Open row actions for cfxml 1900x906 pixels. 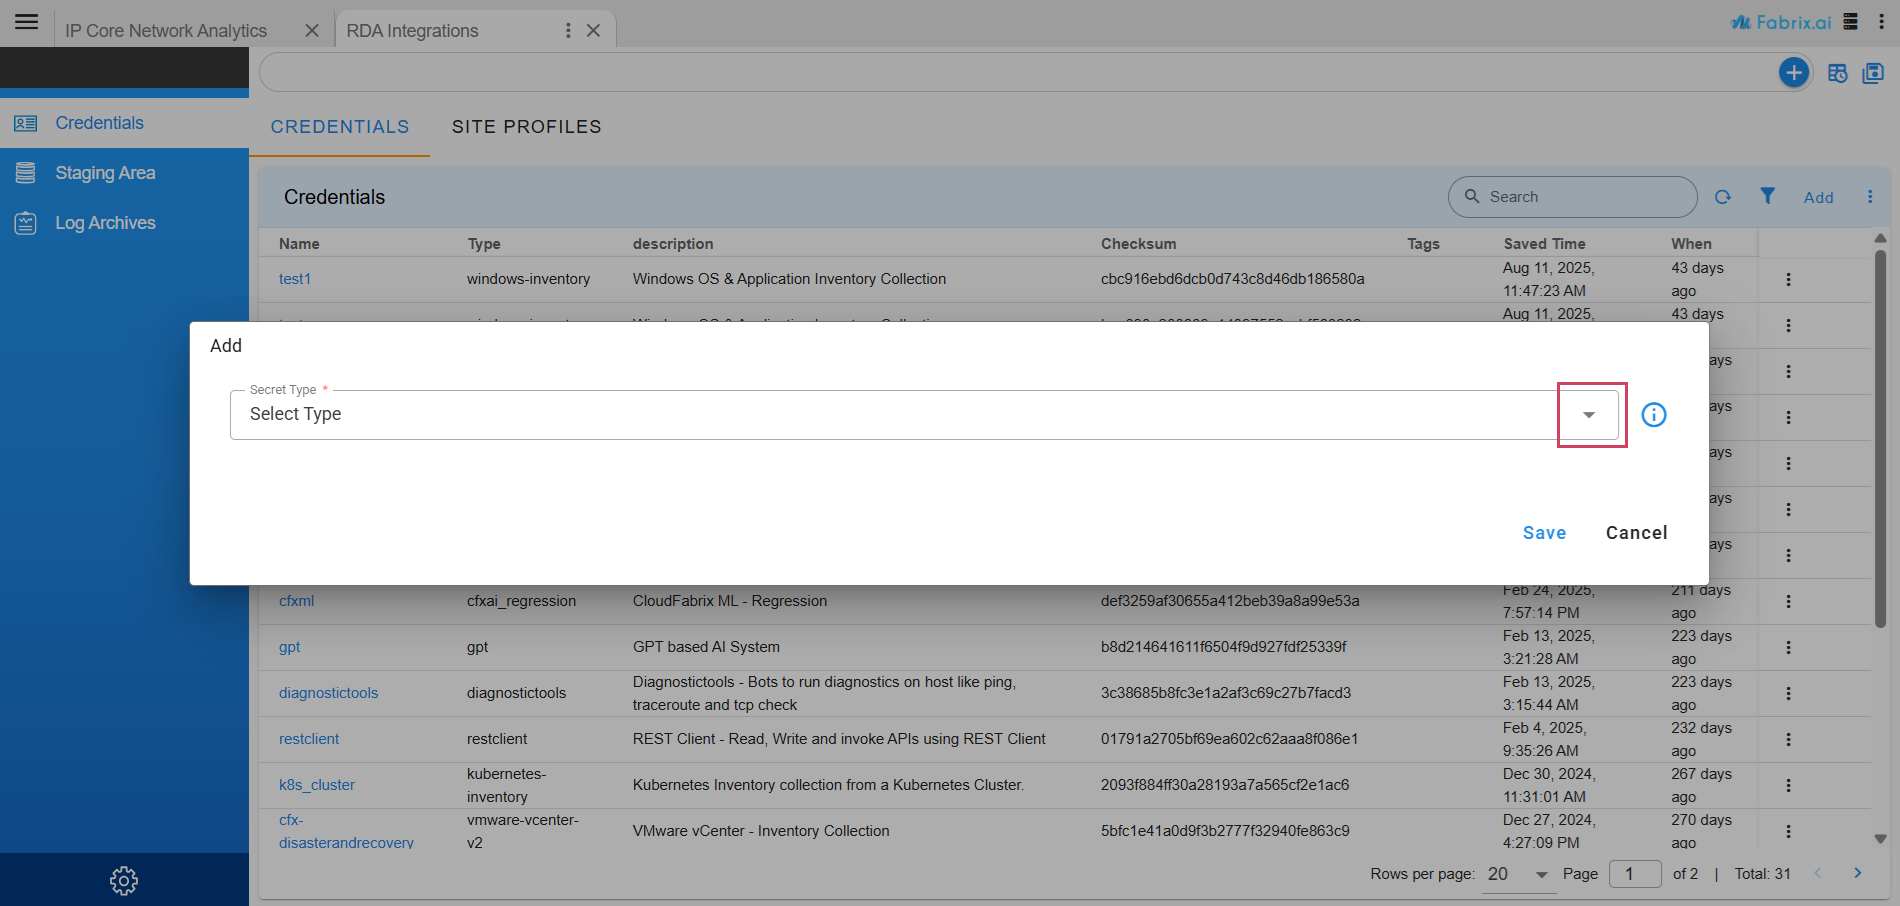click(1788, 602)
